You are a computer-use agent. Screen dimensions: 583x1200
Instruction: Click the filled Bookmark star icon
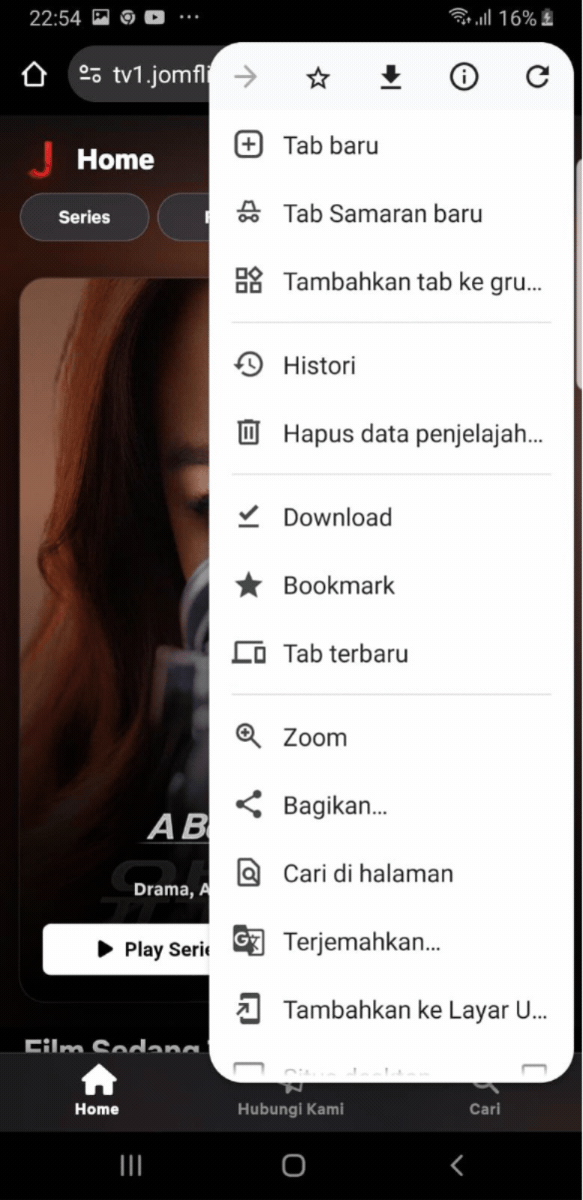point(248,585)
